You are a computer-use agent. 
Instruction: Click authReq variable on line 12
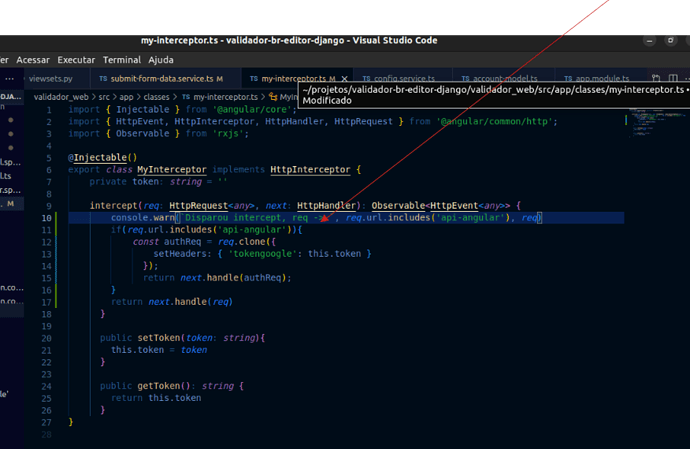click(x=182, y=242)
